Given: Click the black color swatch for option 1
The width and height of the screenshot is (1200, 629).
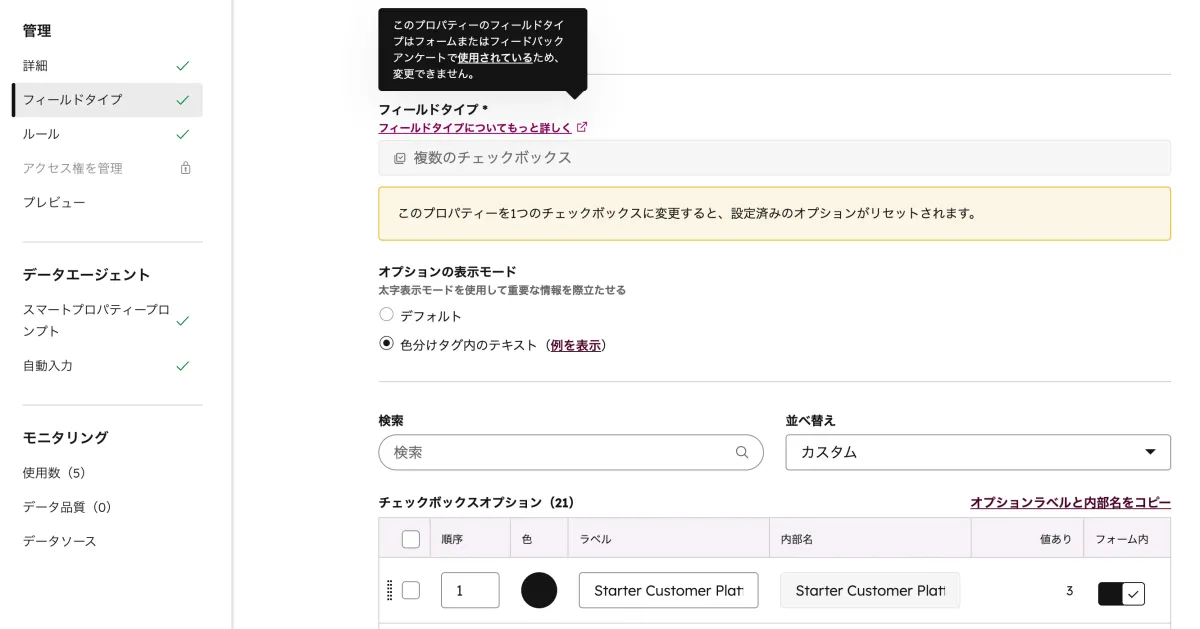Looking at the screenshot, I should (x=539, y=590).
